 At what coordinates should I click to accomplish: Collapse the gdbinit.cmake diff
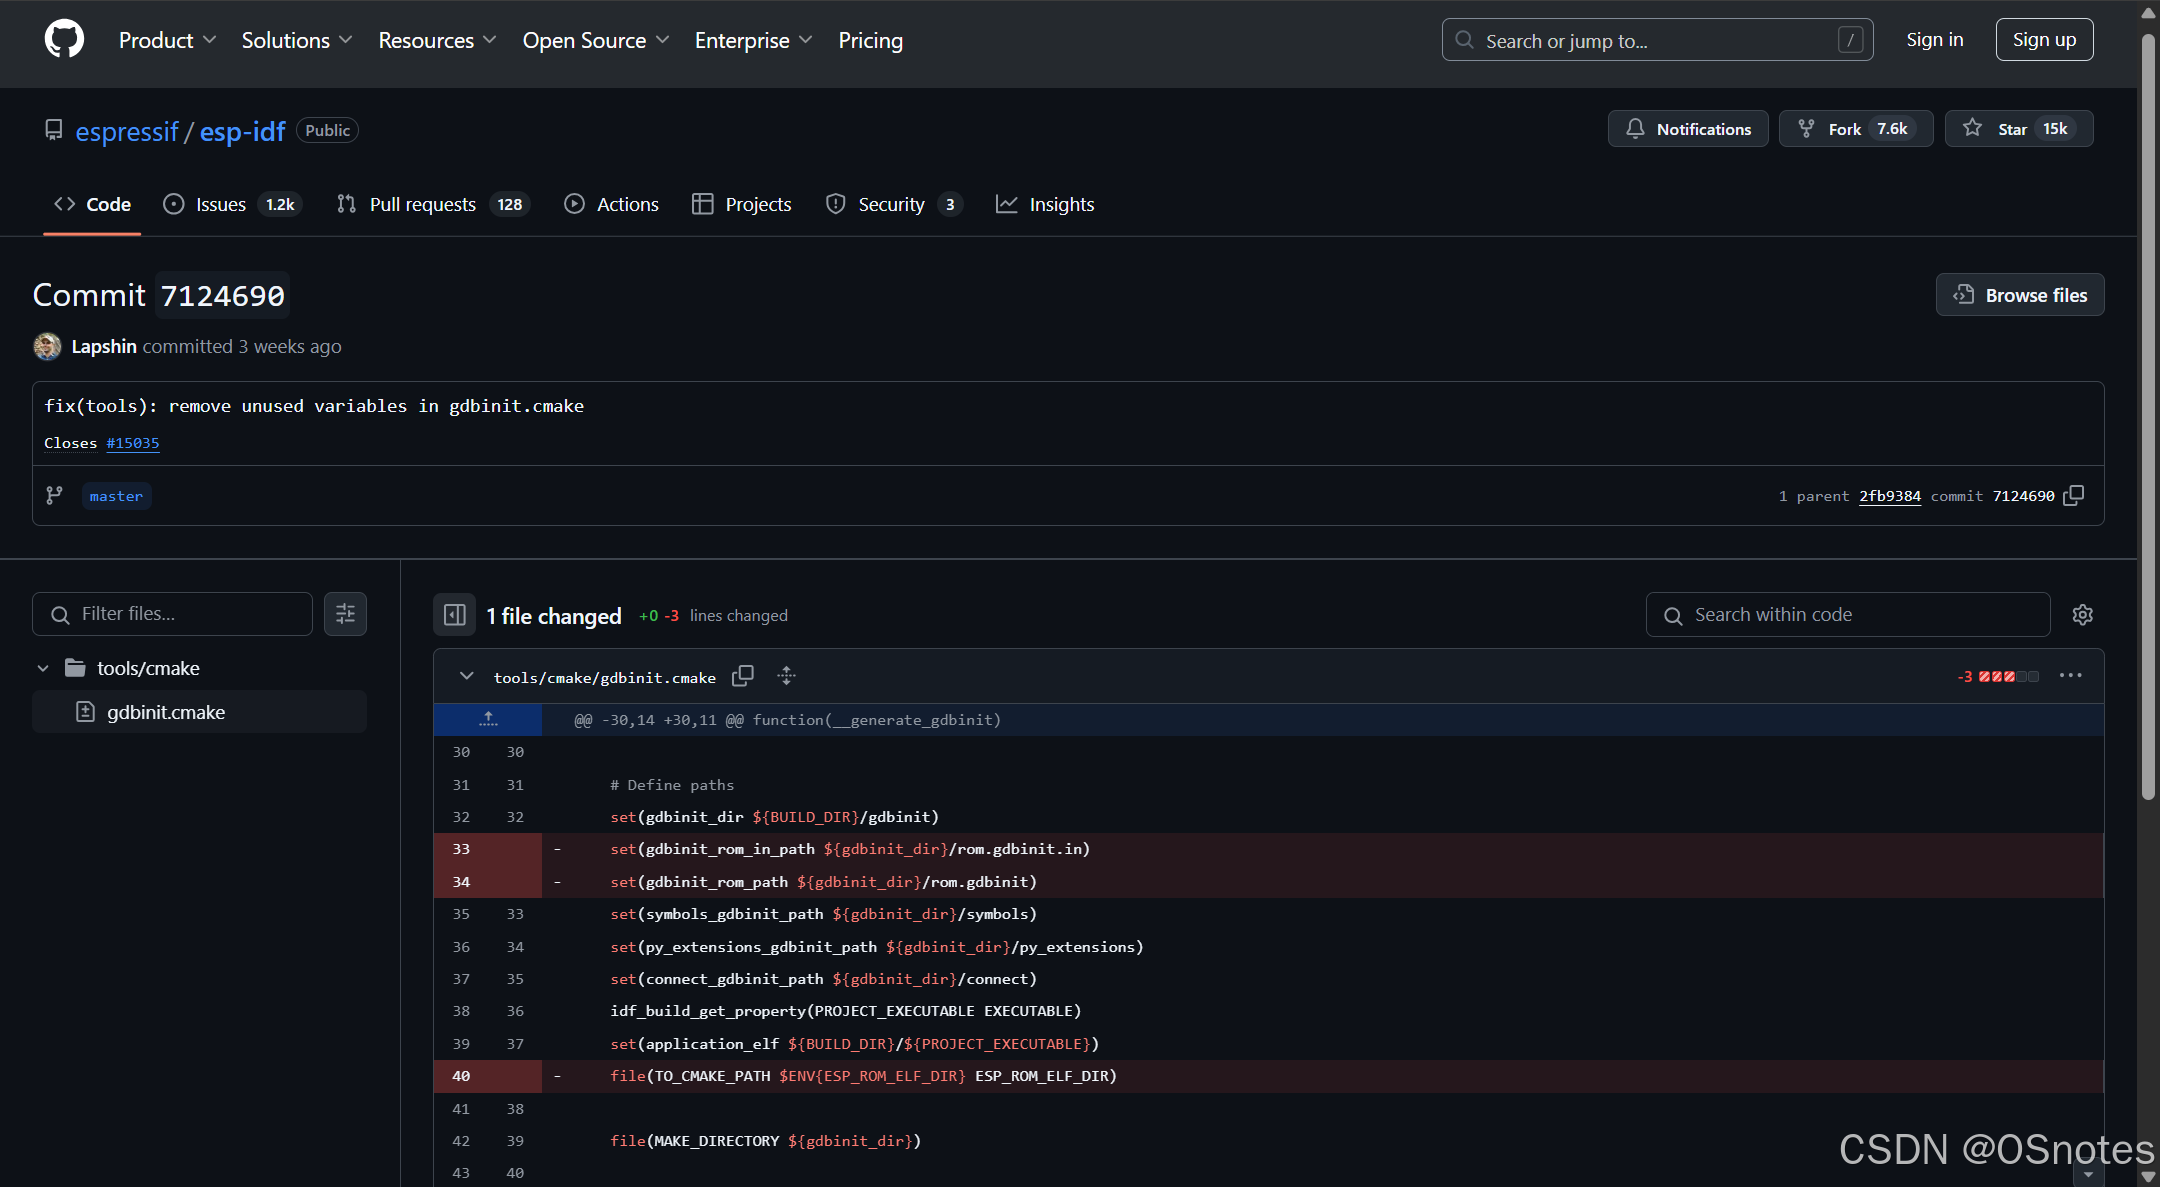point(466,677)
